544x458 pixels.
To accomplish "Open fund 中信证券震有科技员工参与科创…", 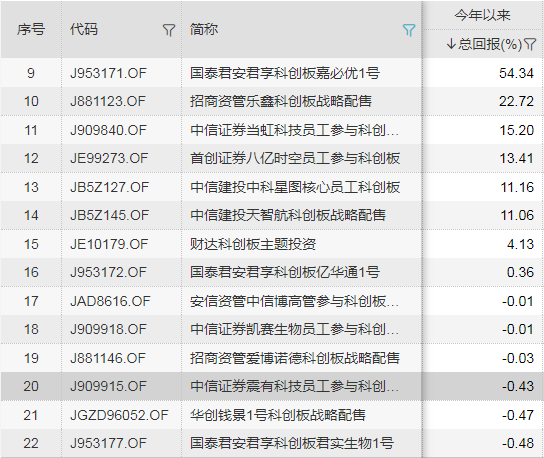I will tap(294, 386).
